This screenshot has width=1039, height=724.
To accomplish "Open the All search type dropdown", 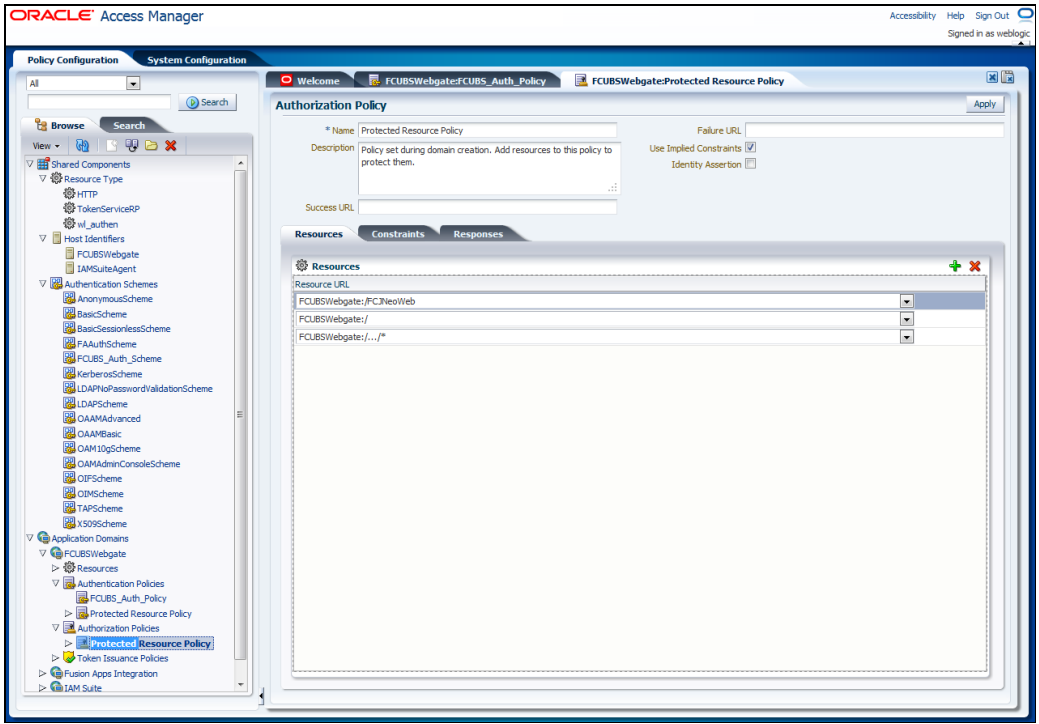I will (x=133, y=83).
